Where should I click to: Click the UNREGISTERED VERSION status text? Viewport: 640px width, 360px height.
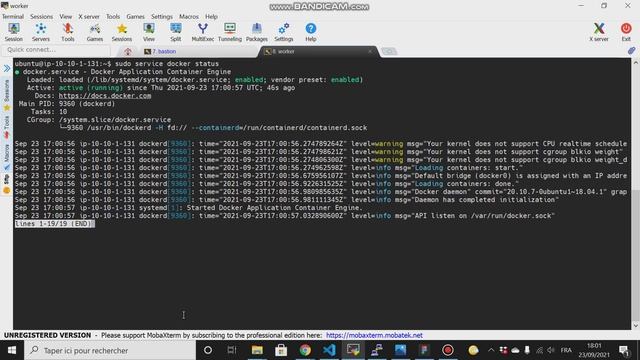47,335
